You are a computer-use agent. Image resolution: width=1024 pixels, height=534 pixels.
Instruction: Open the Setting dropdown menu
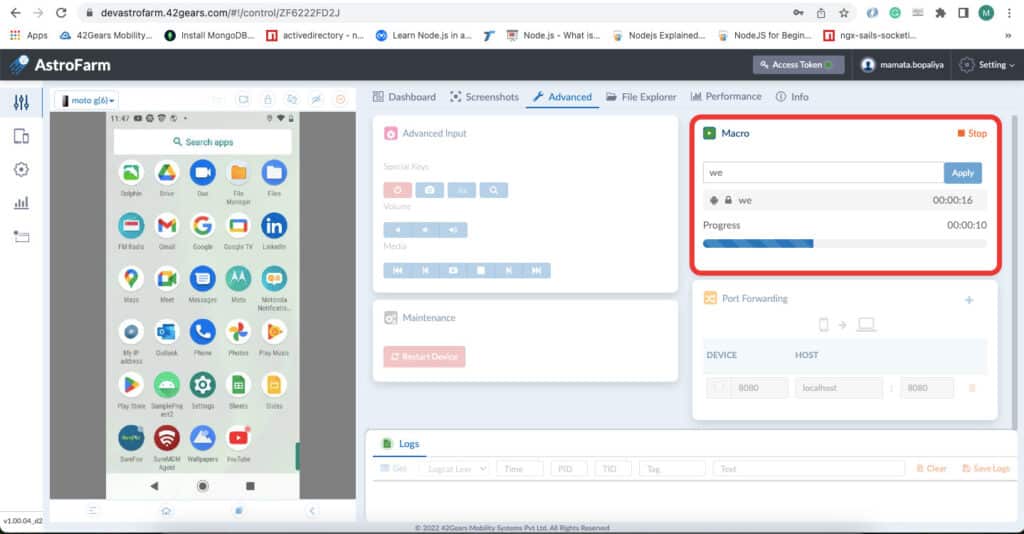[987, 65]
